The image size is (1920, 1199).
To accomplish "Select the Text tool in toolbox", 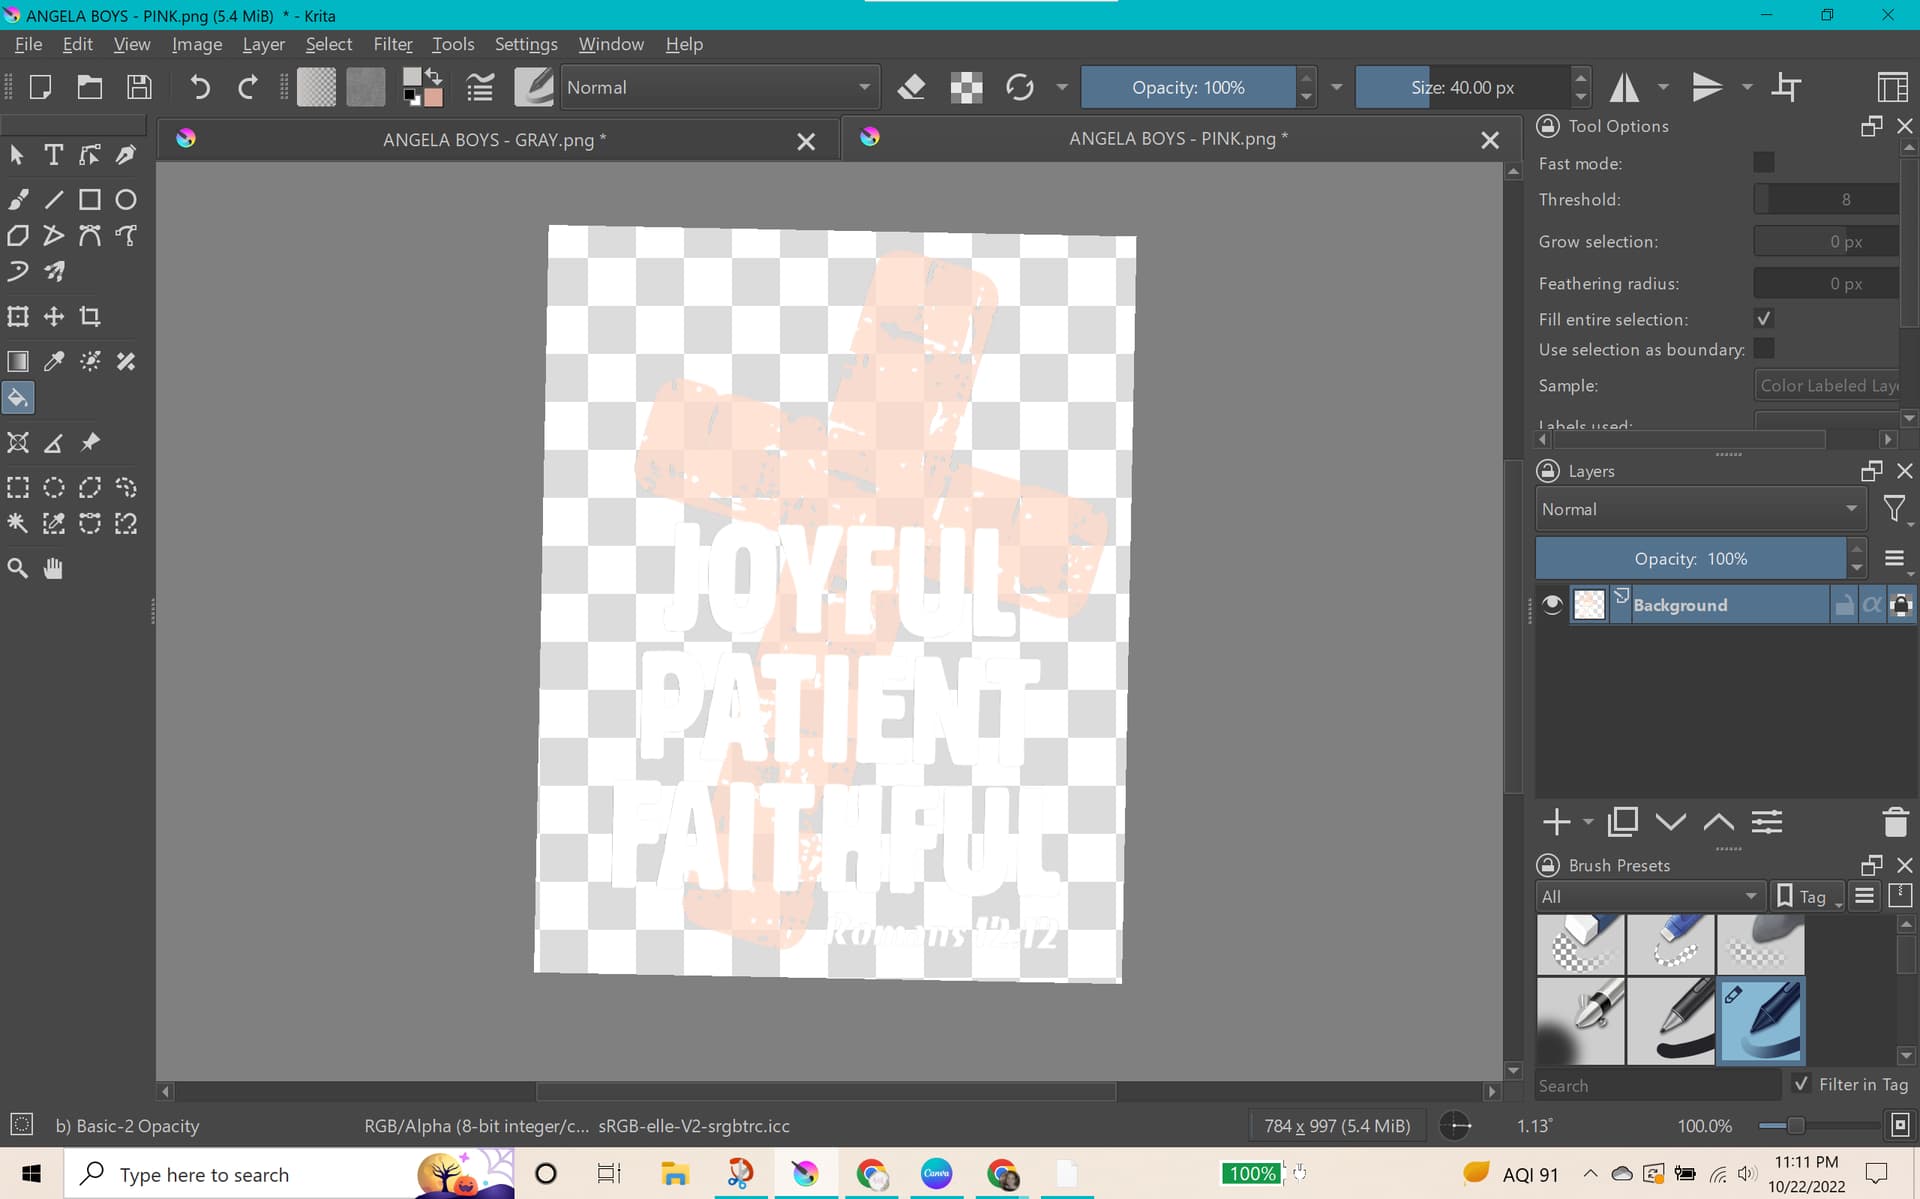I will [x=54, y=155].
